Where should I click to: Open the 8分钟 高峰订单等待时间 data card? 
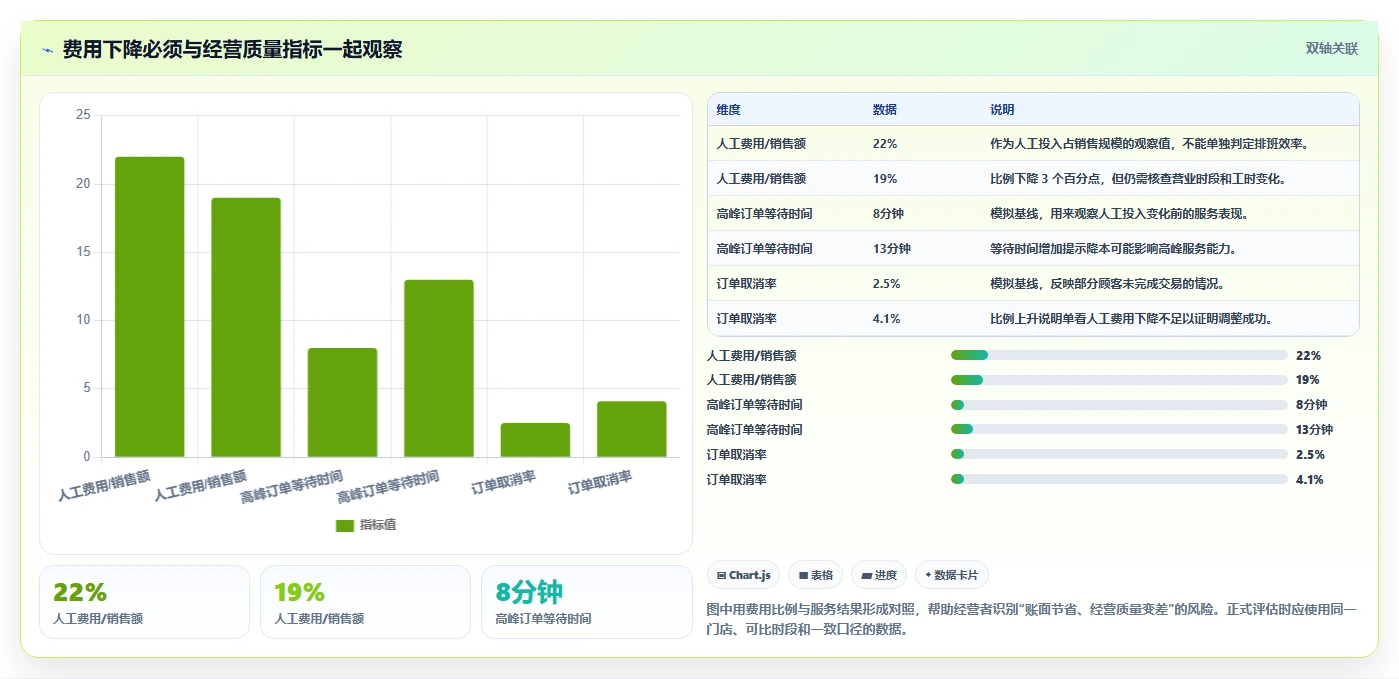[x=586, y=602]
